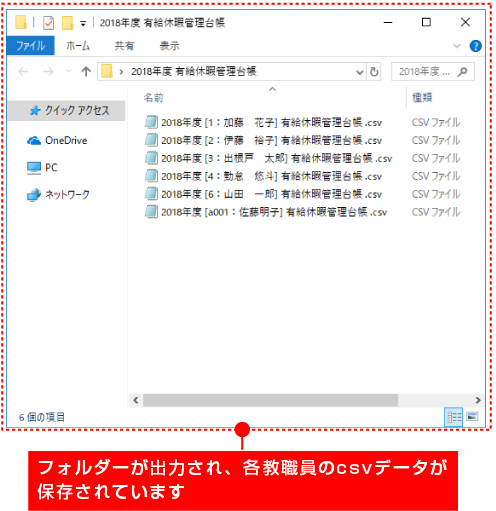Open the 表示 ribbon tab
496x511 pixels.
169,46
